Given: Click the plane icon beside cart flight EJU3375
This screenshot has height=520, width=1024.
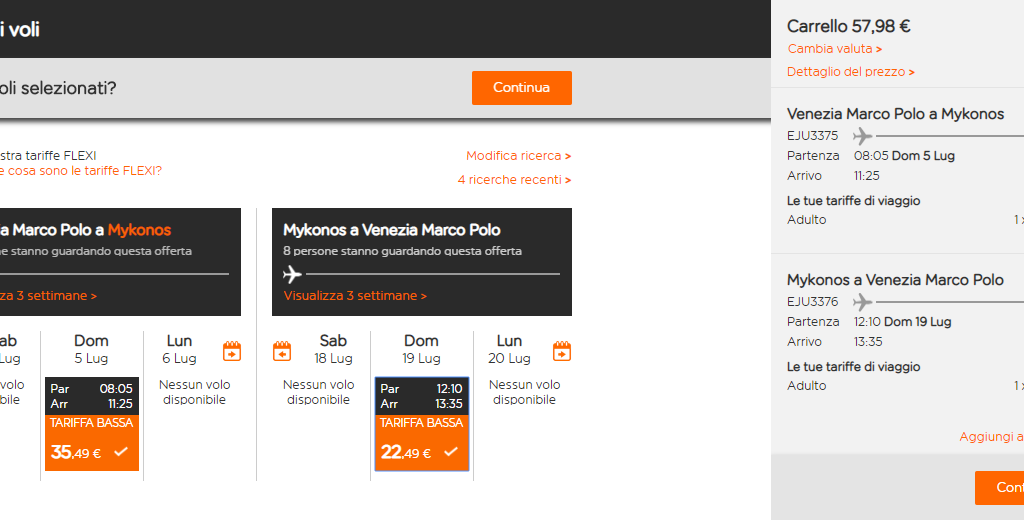Looking at the screenshot, I should tap(862, 136).
